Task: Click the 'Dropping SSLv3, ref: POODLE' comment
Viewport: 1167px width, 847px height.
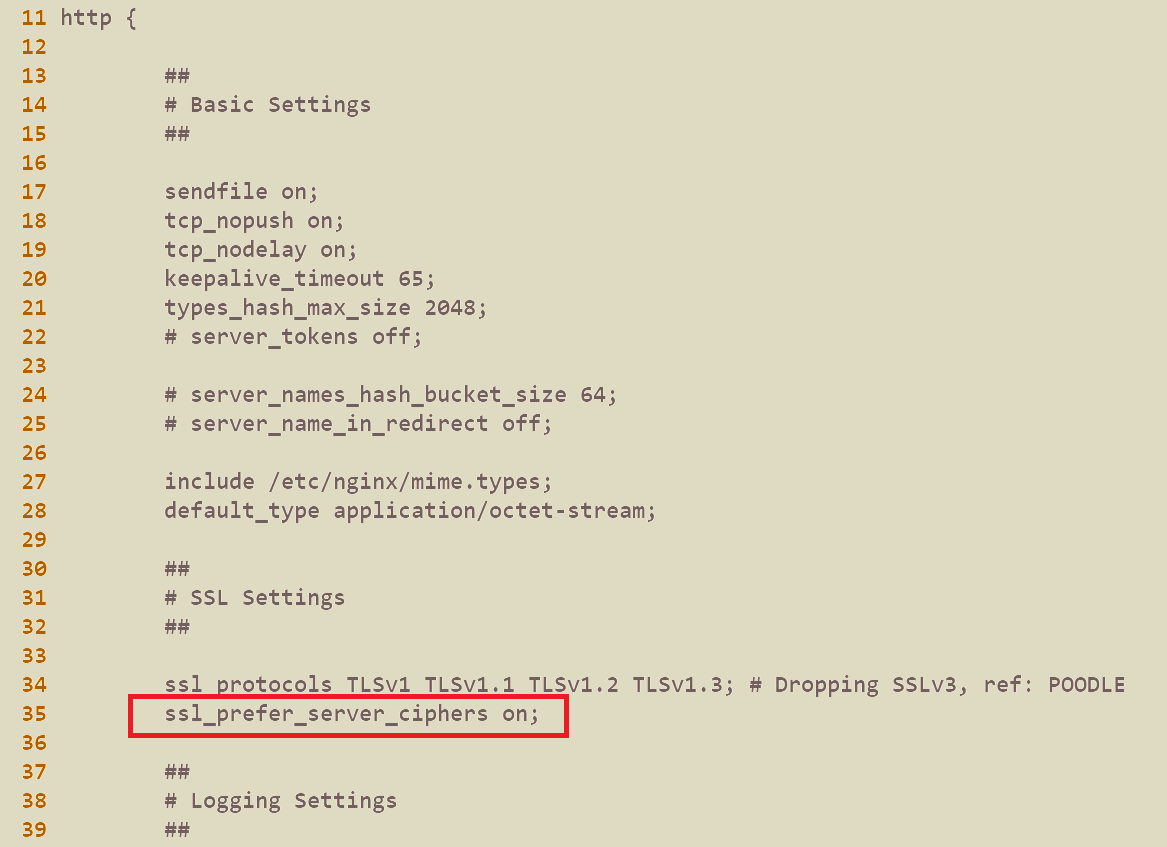Action: click(x=950, y=685)
